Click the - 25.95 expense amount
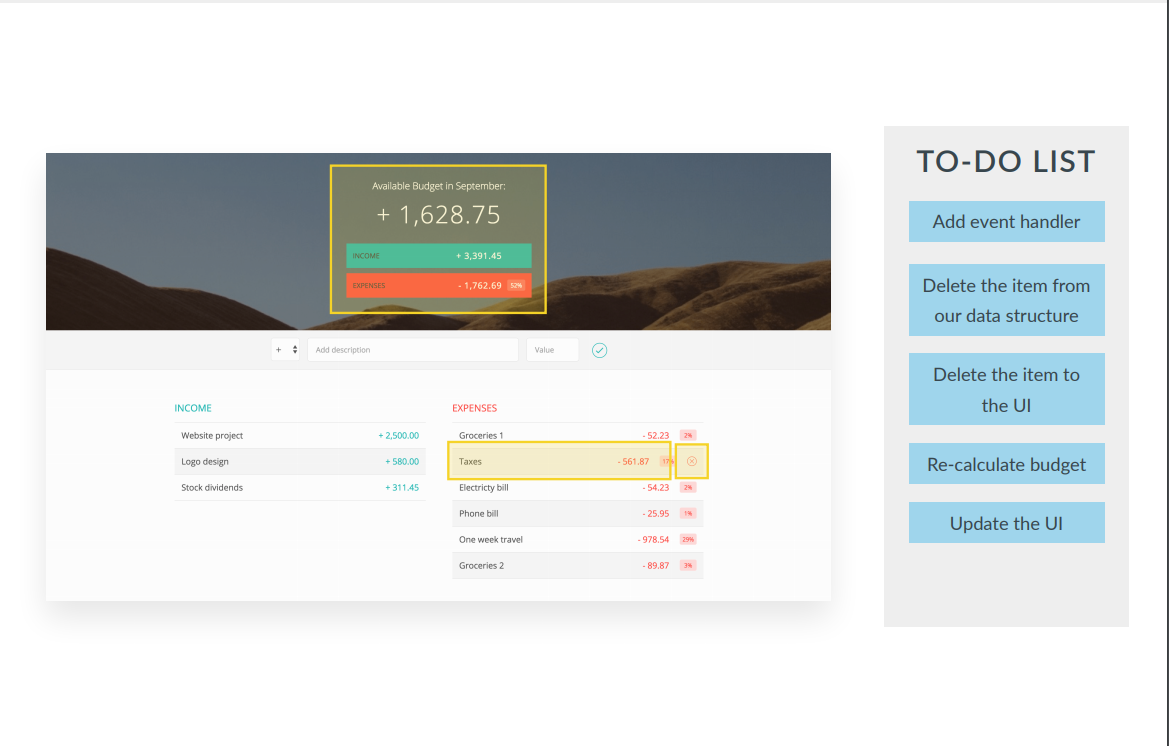 (656, 513)
